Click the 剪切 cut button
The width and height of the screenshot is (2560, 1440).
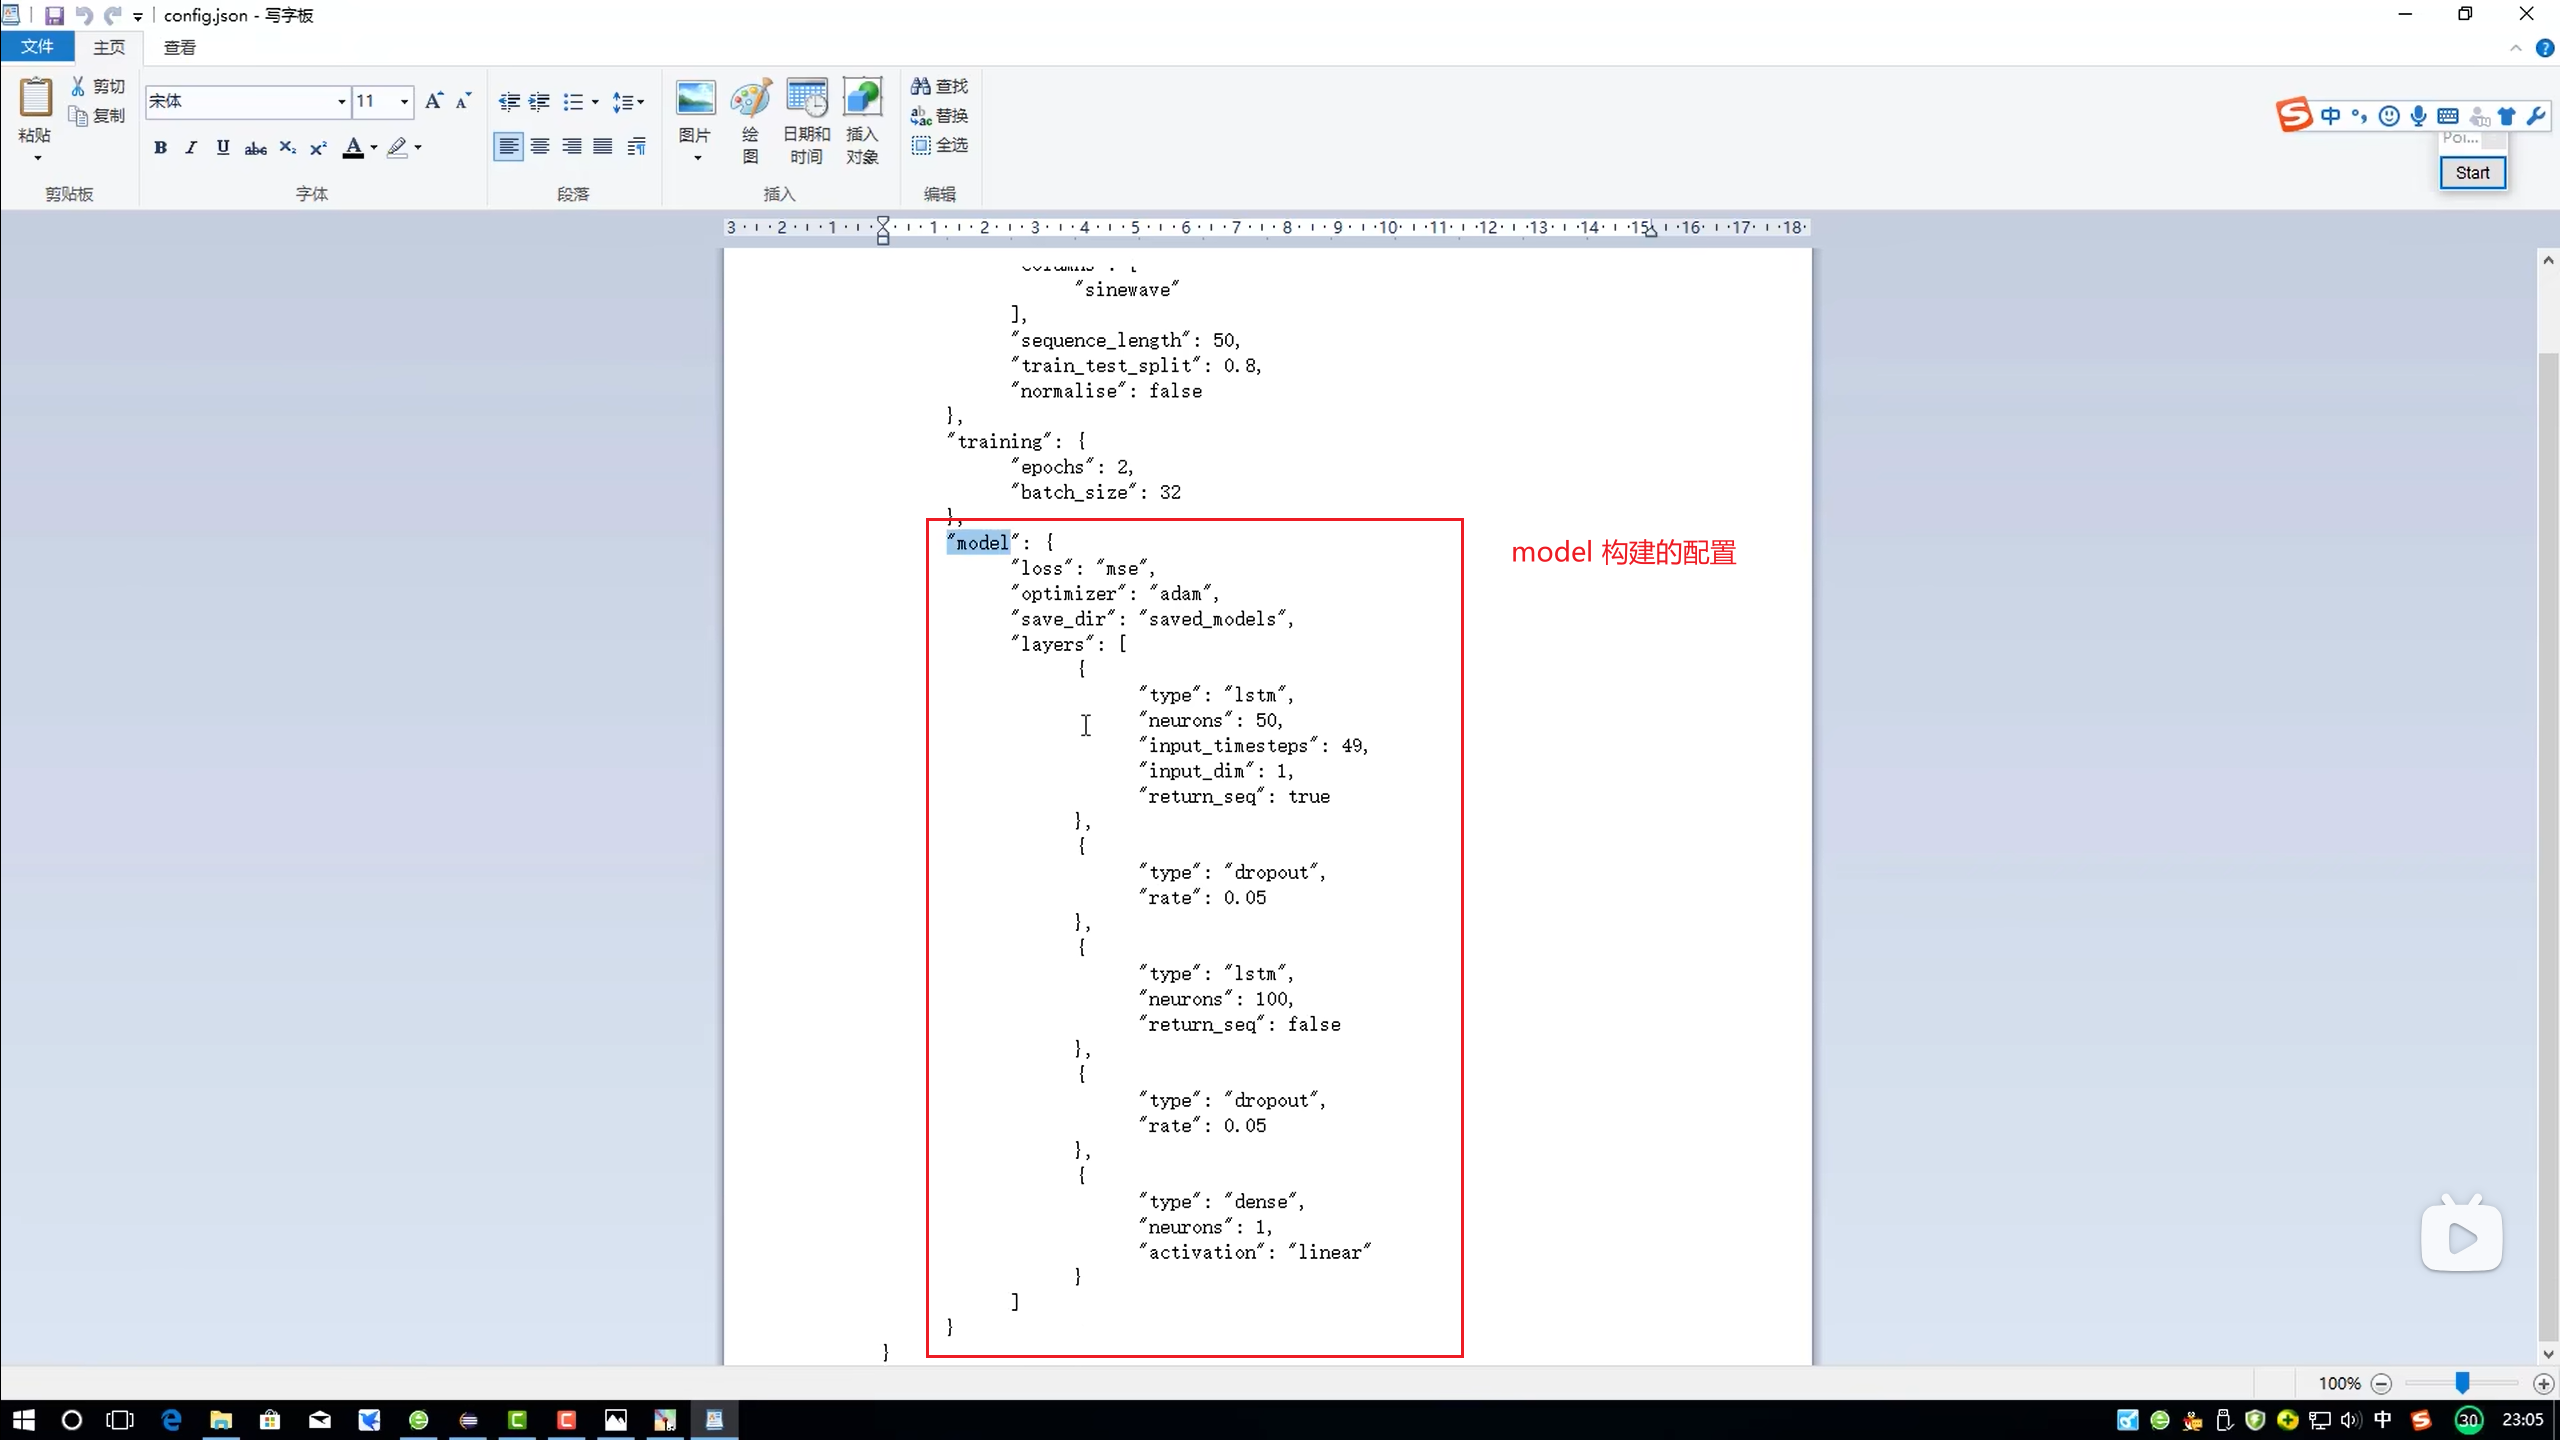(x=98, y=86)
